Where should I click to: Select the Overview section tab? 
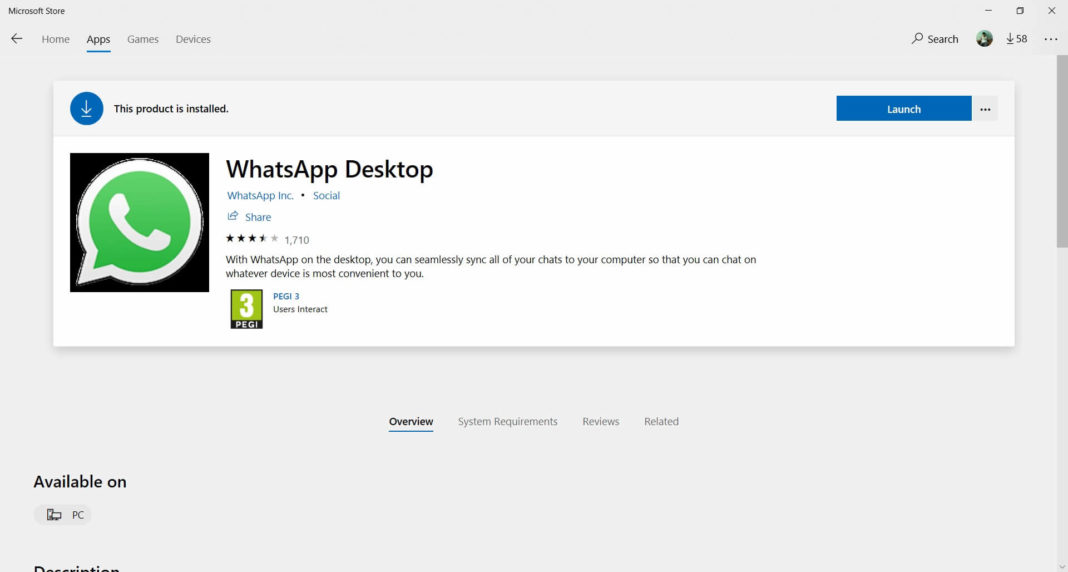pyautogui.click(x=411, y=422)
